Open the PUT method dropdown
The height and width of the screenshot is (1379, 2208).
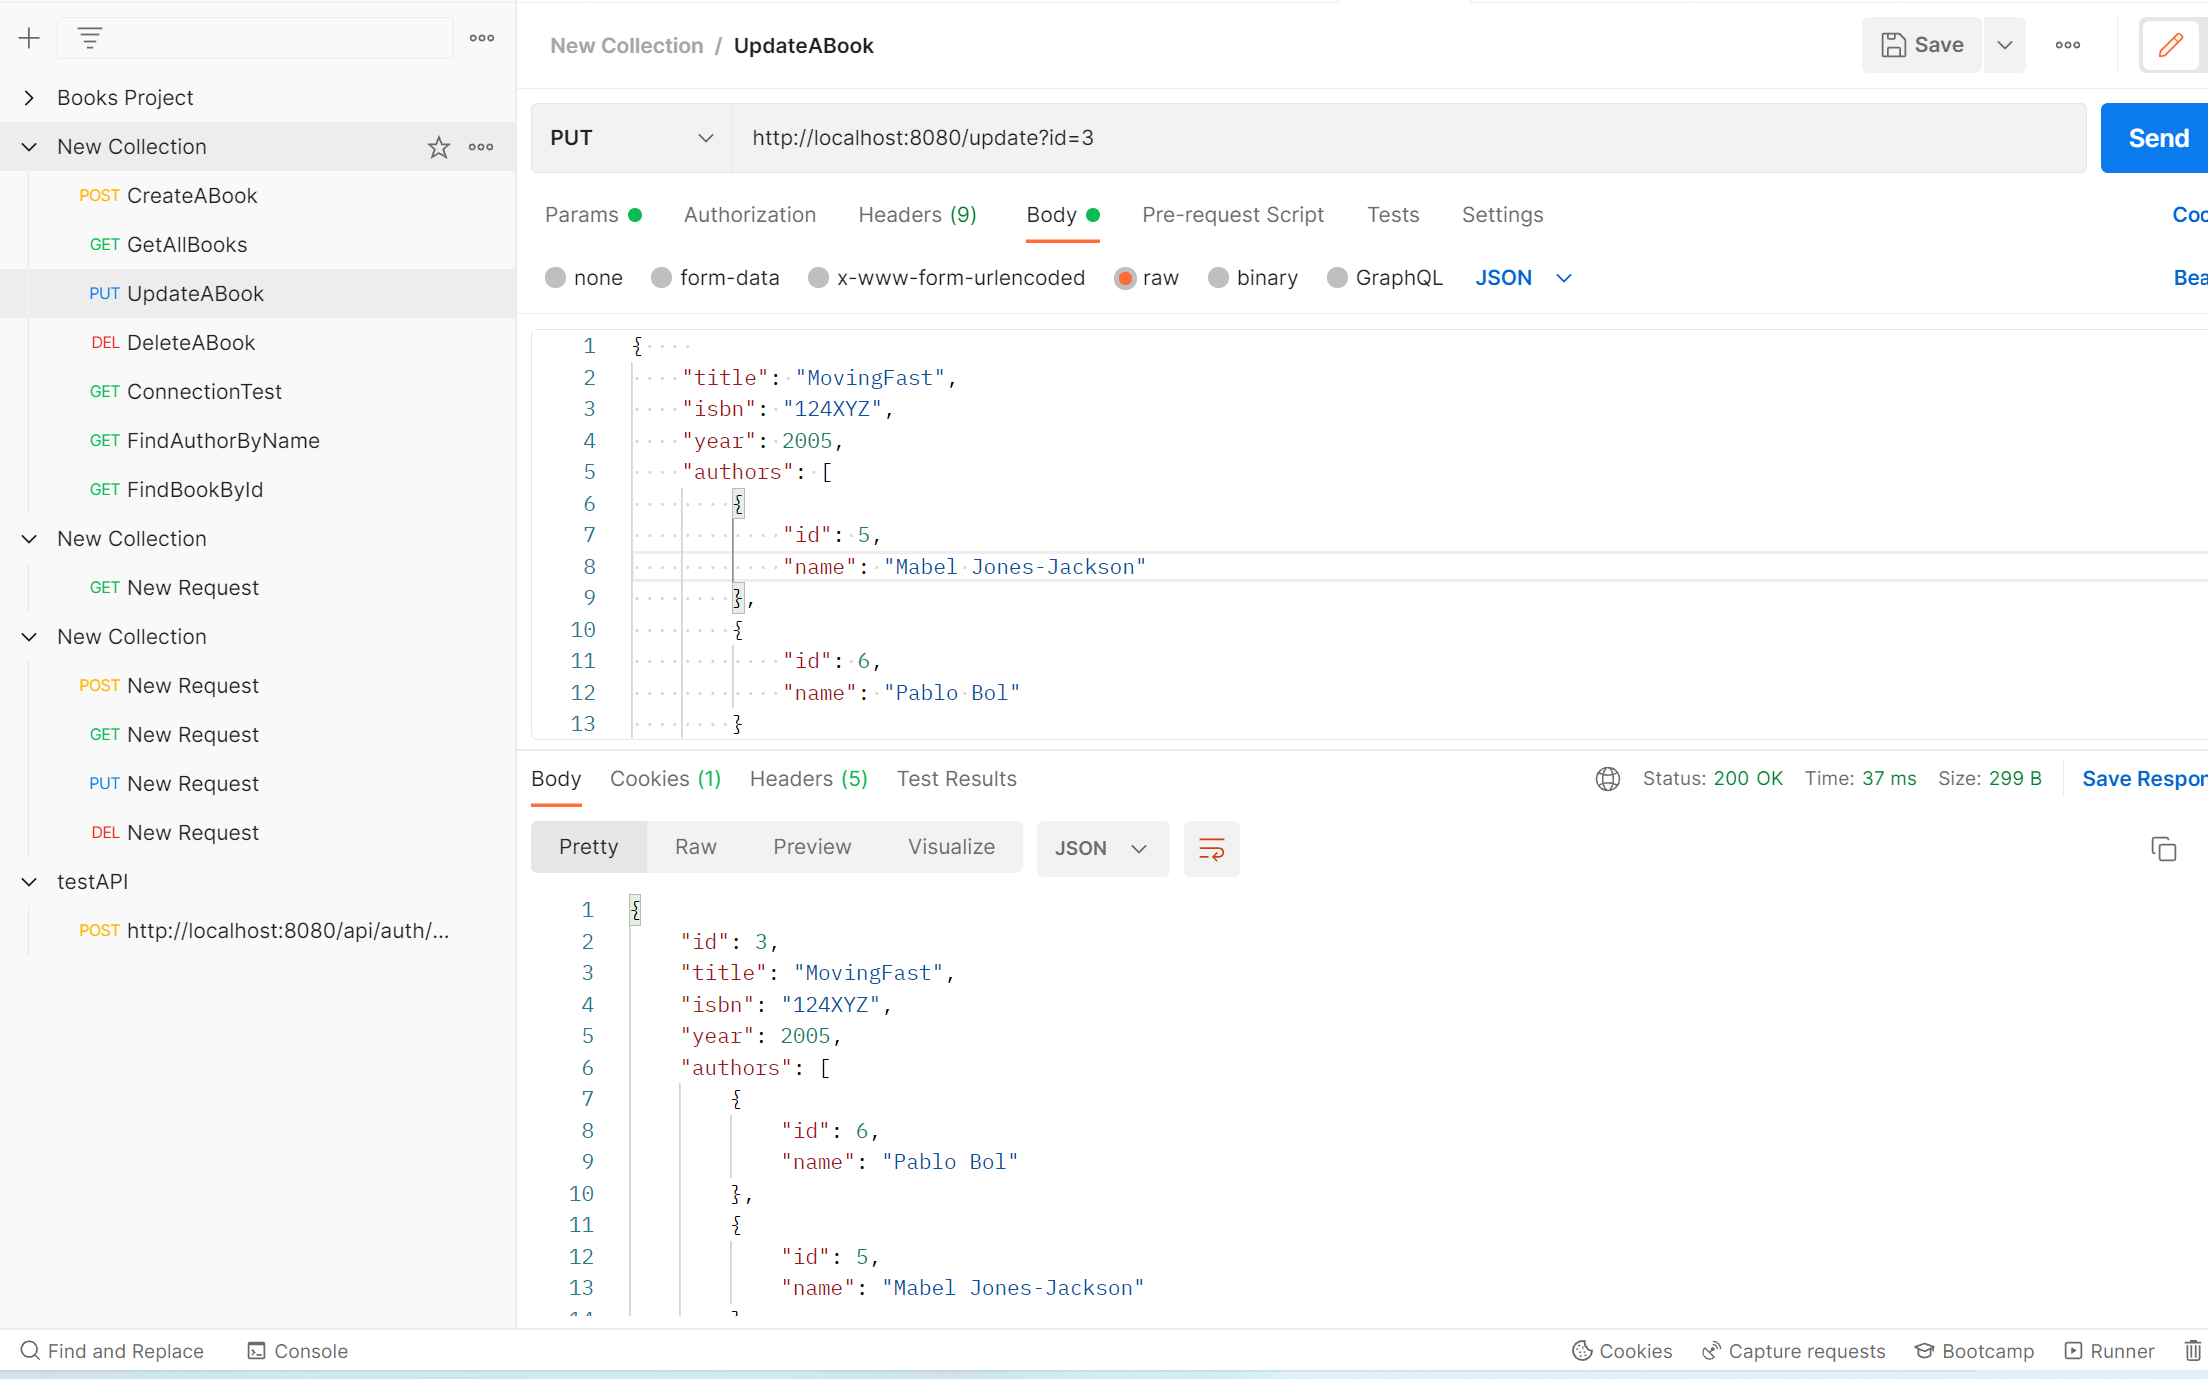[x=631, y=138]
